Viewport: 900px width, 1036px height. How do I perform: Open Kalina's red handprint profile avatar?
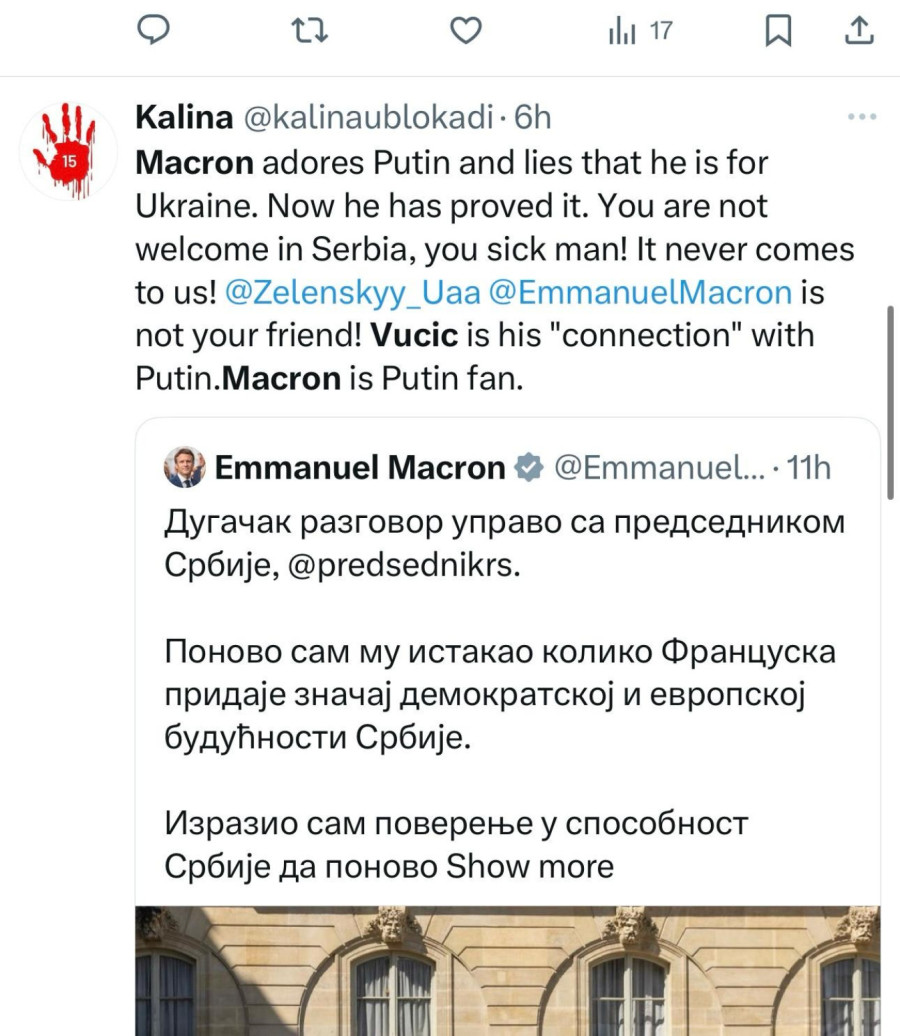pos(68,150)
